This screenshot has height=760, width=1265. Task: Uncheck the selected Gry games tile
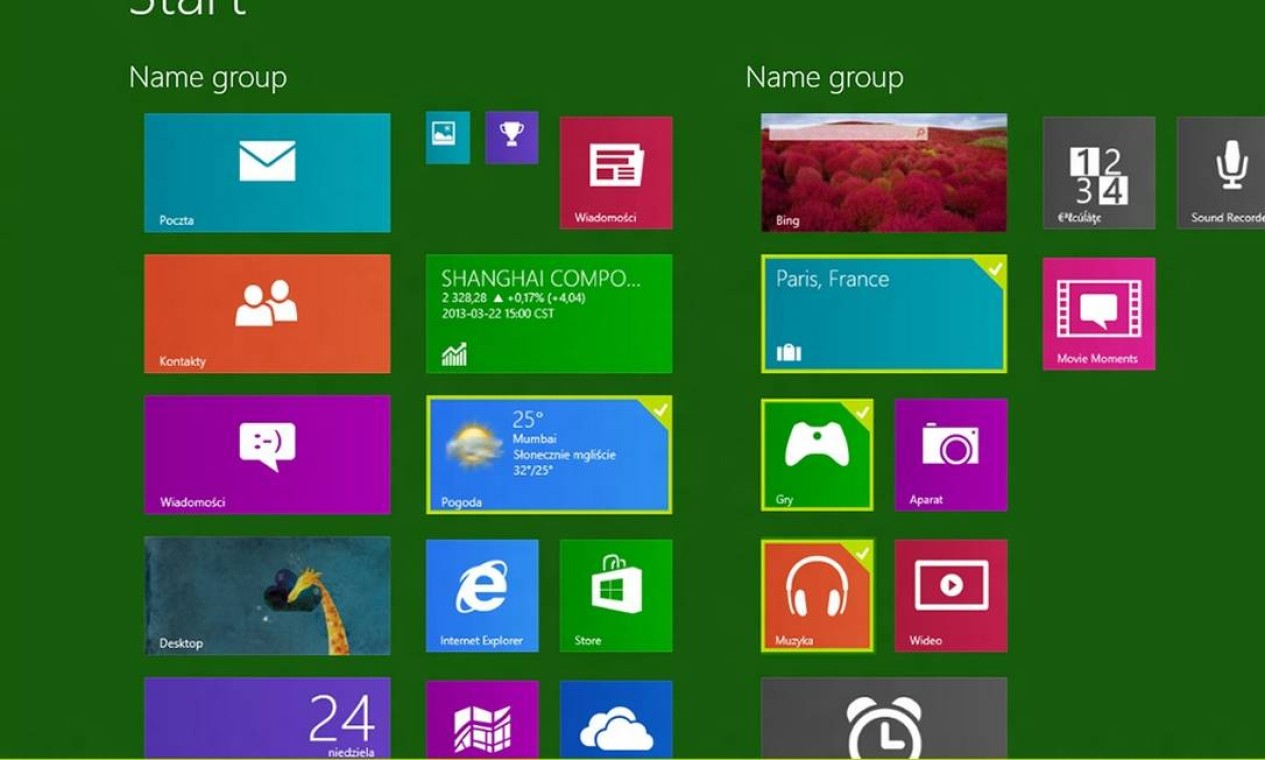click(x=817, y=455)
